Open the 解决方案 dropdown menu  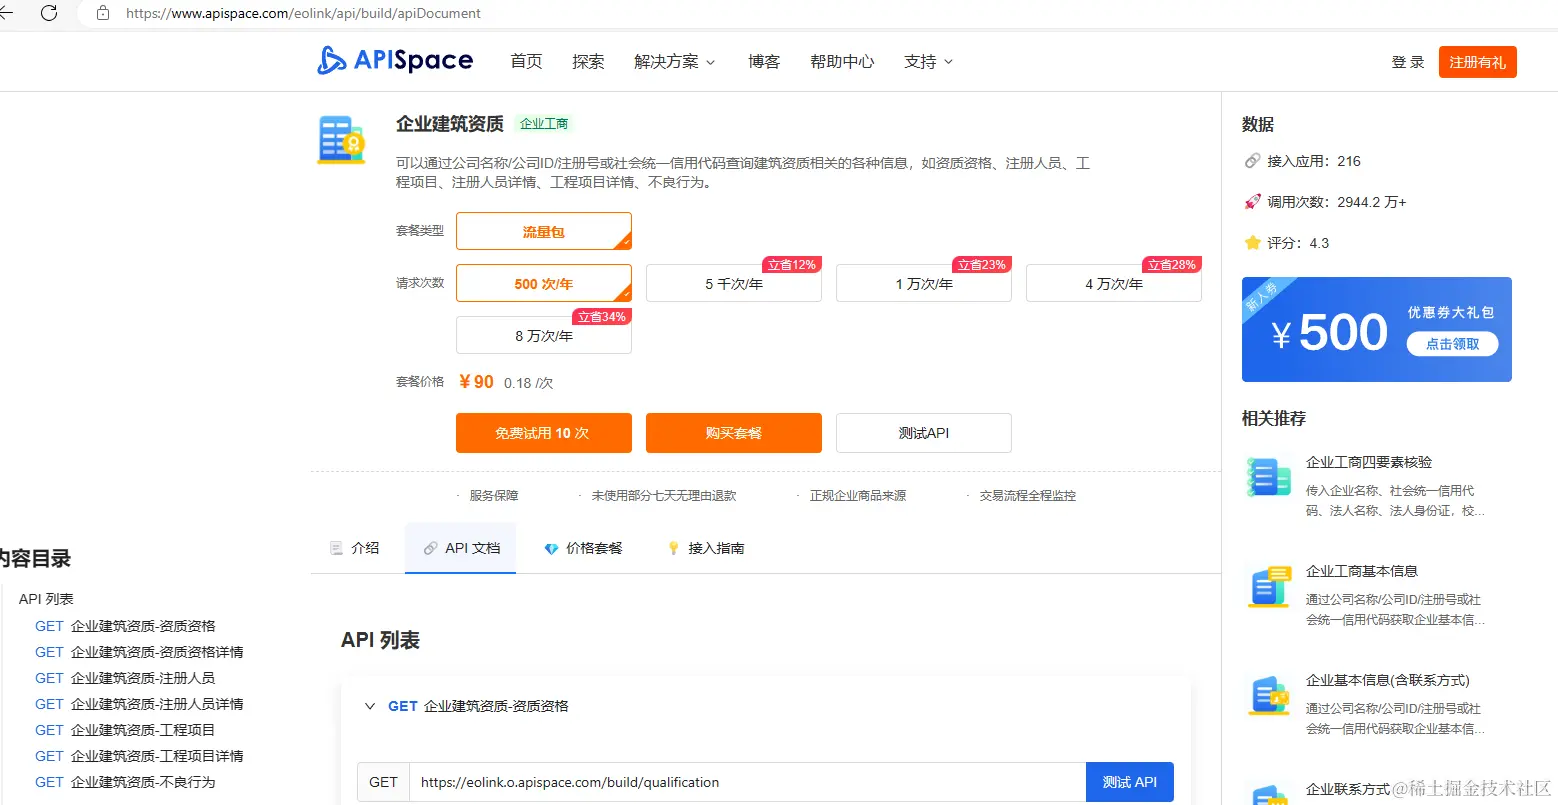click(x=675, y=62)
